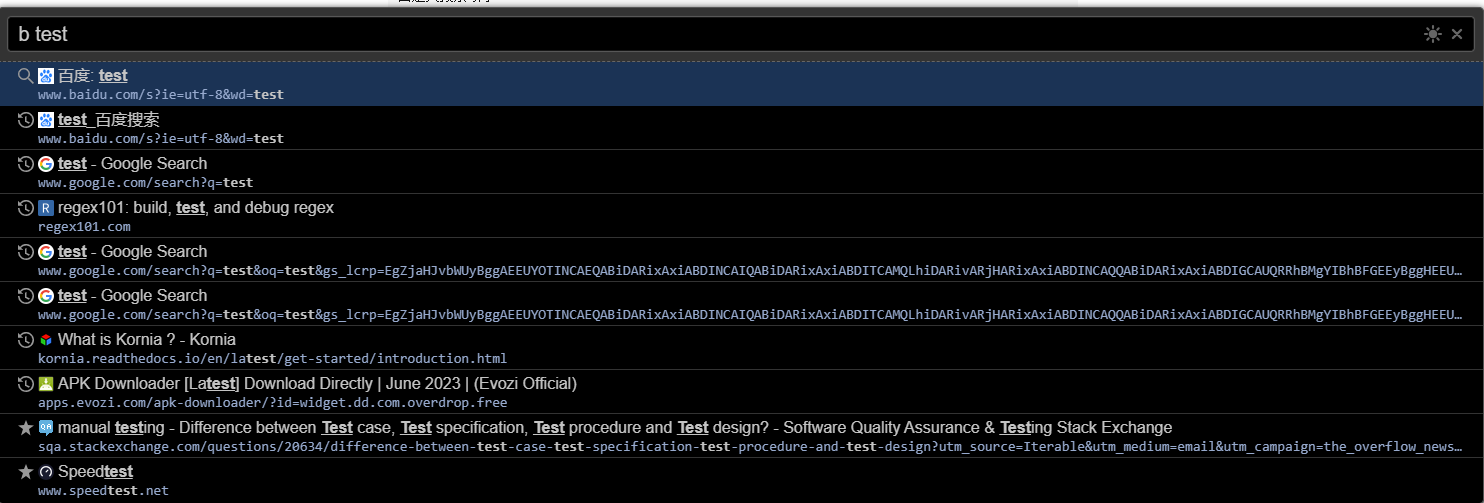Click the Baidu favicon beside "test_百度搜索"

tap(46, 119)
